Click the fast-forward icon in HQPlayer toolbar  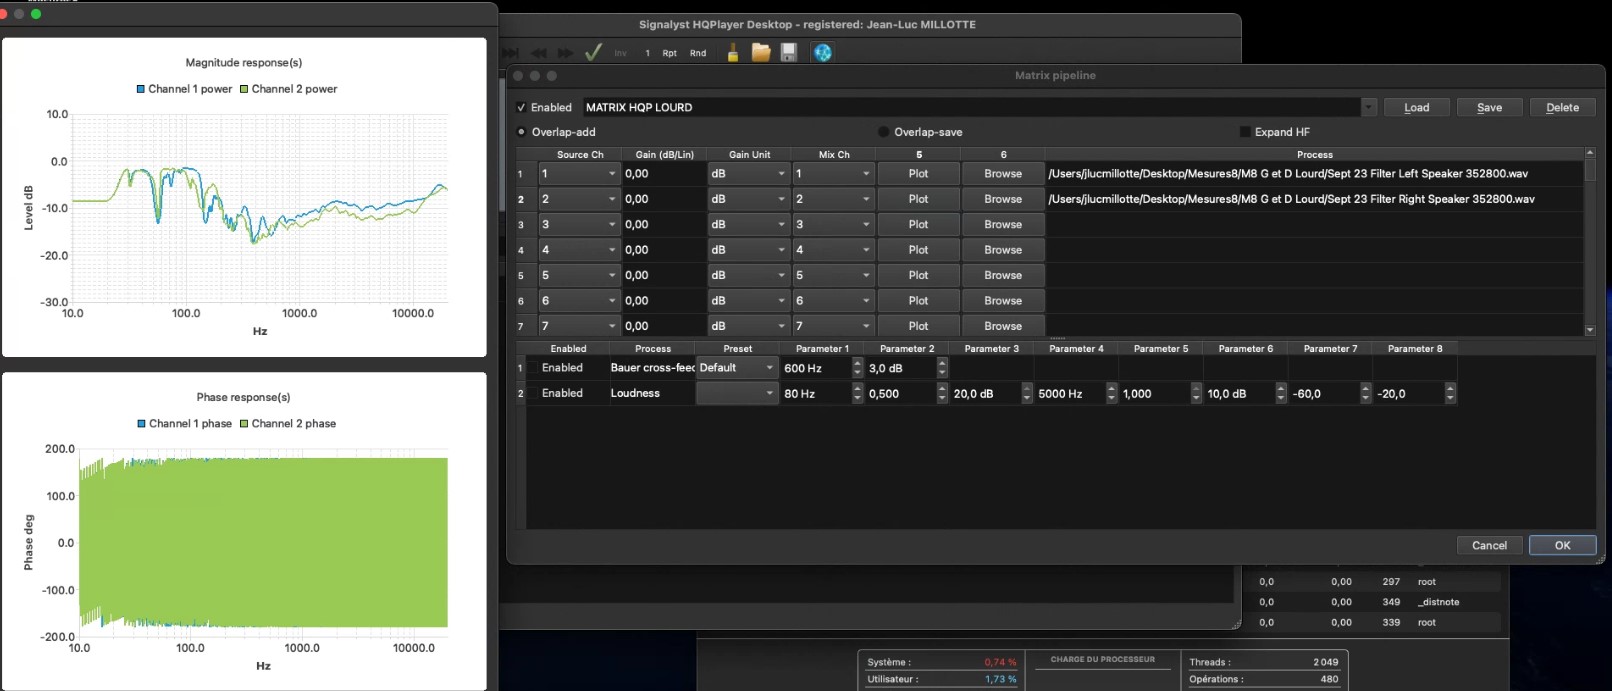click(x=566, y=53)
